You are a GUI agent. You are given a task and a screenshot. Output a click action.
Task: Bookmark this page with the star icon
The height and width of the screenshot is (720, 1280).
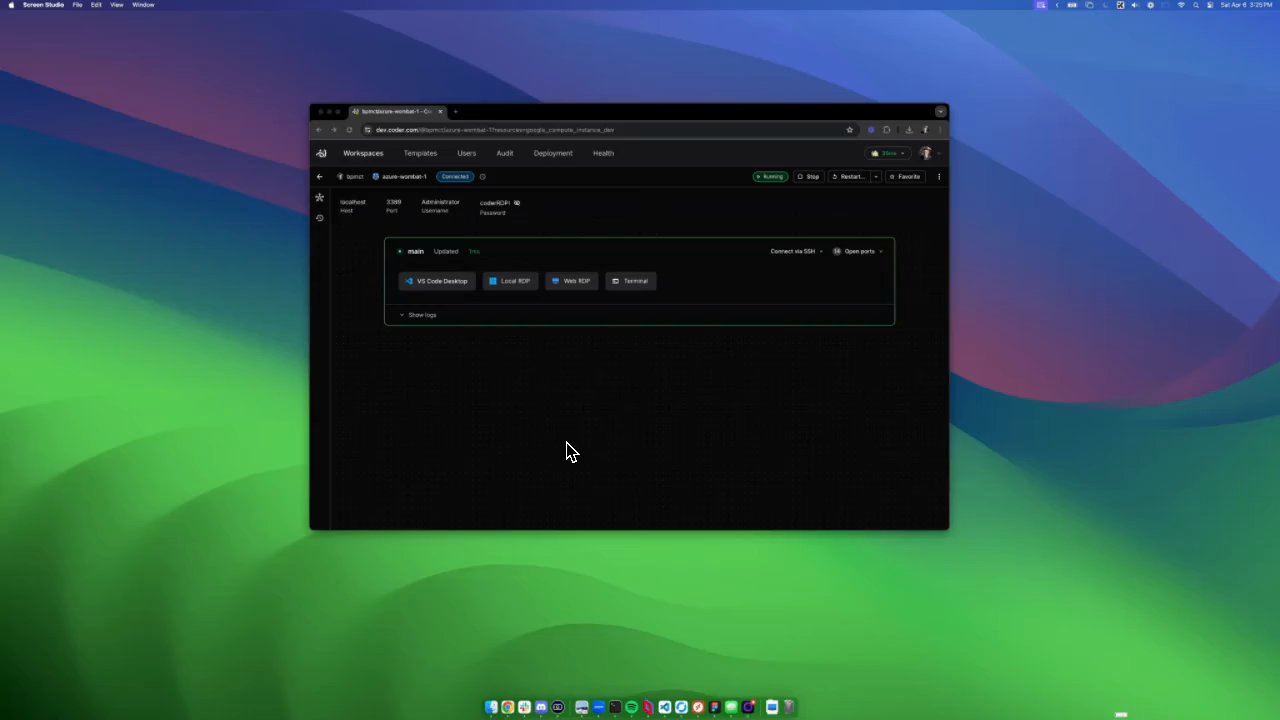click(x=850, y=130)
